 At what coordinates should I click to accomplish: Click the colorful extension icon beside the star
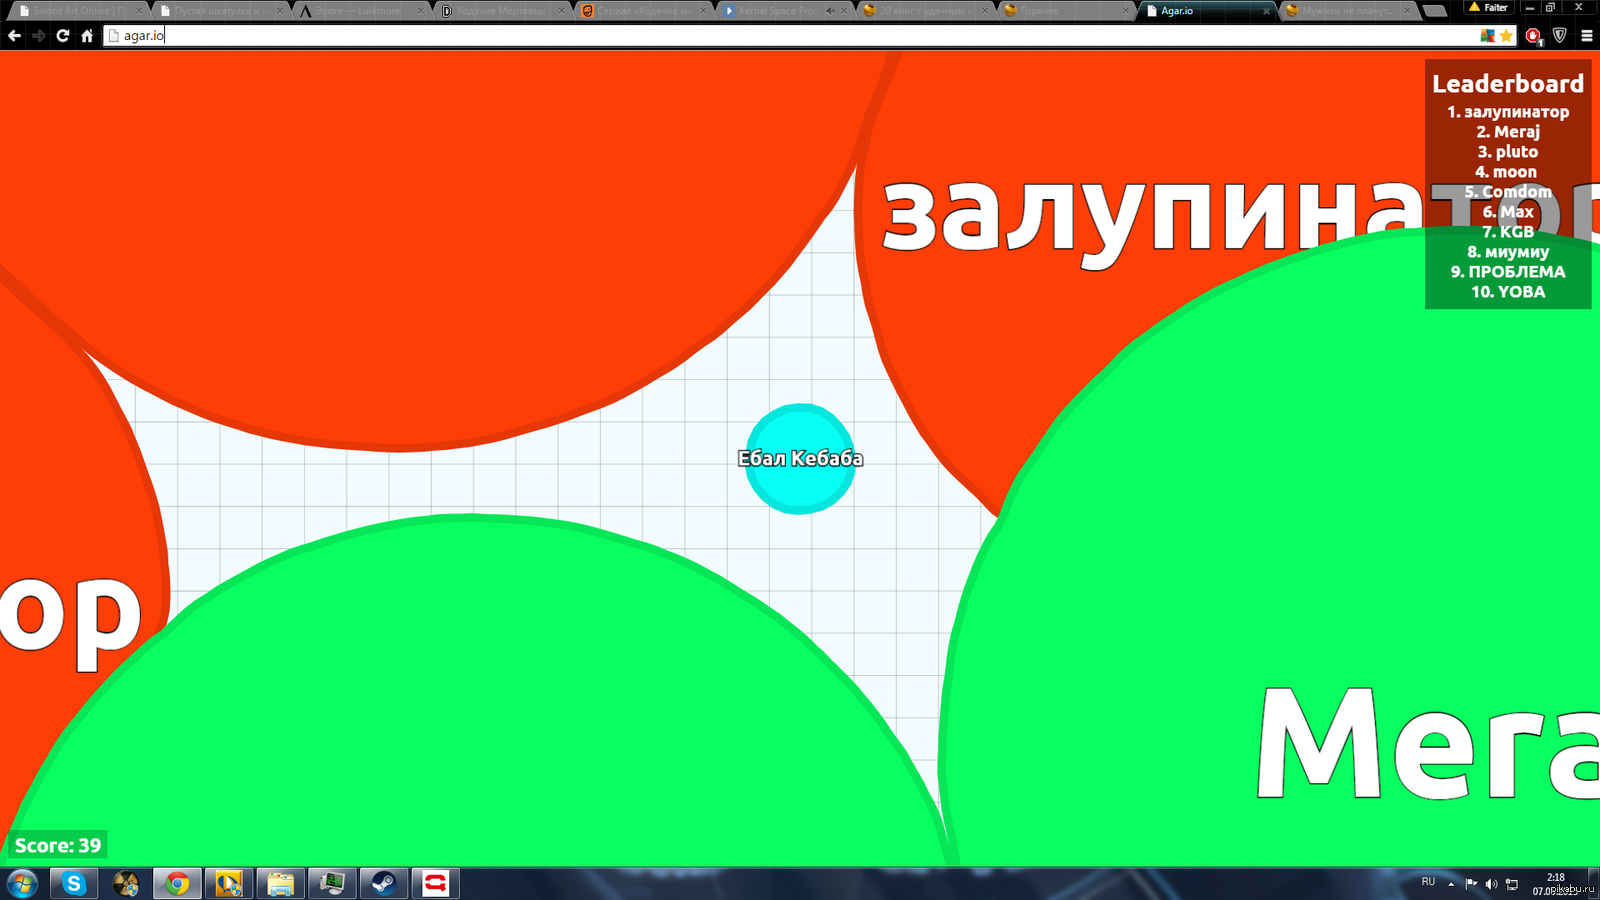(1488, 36)
